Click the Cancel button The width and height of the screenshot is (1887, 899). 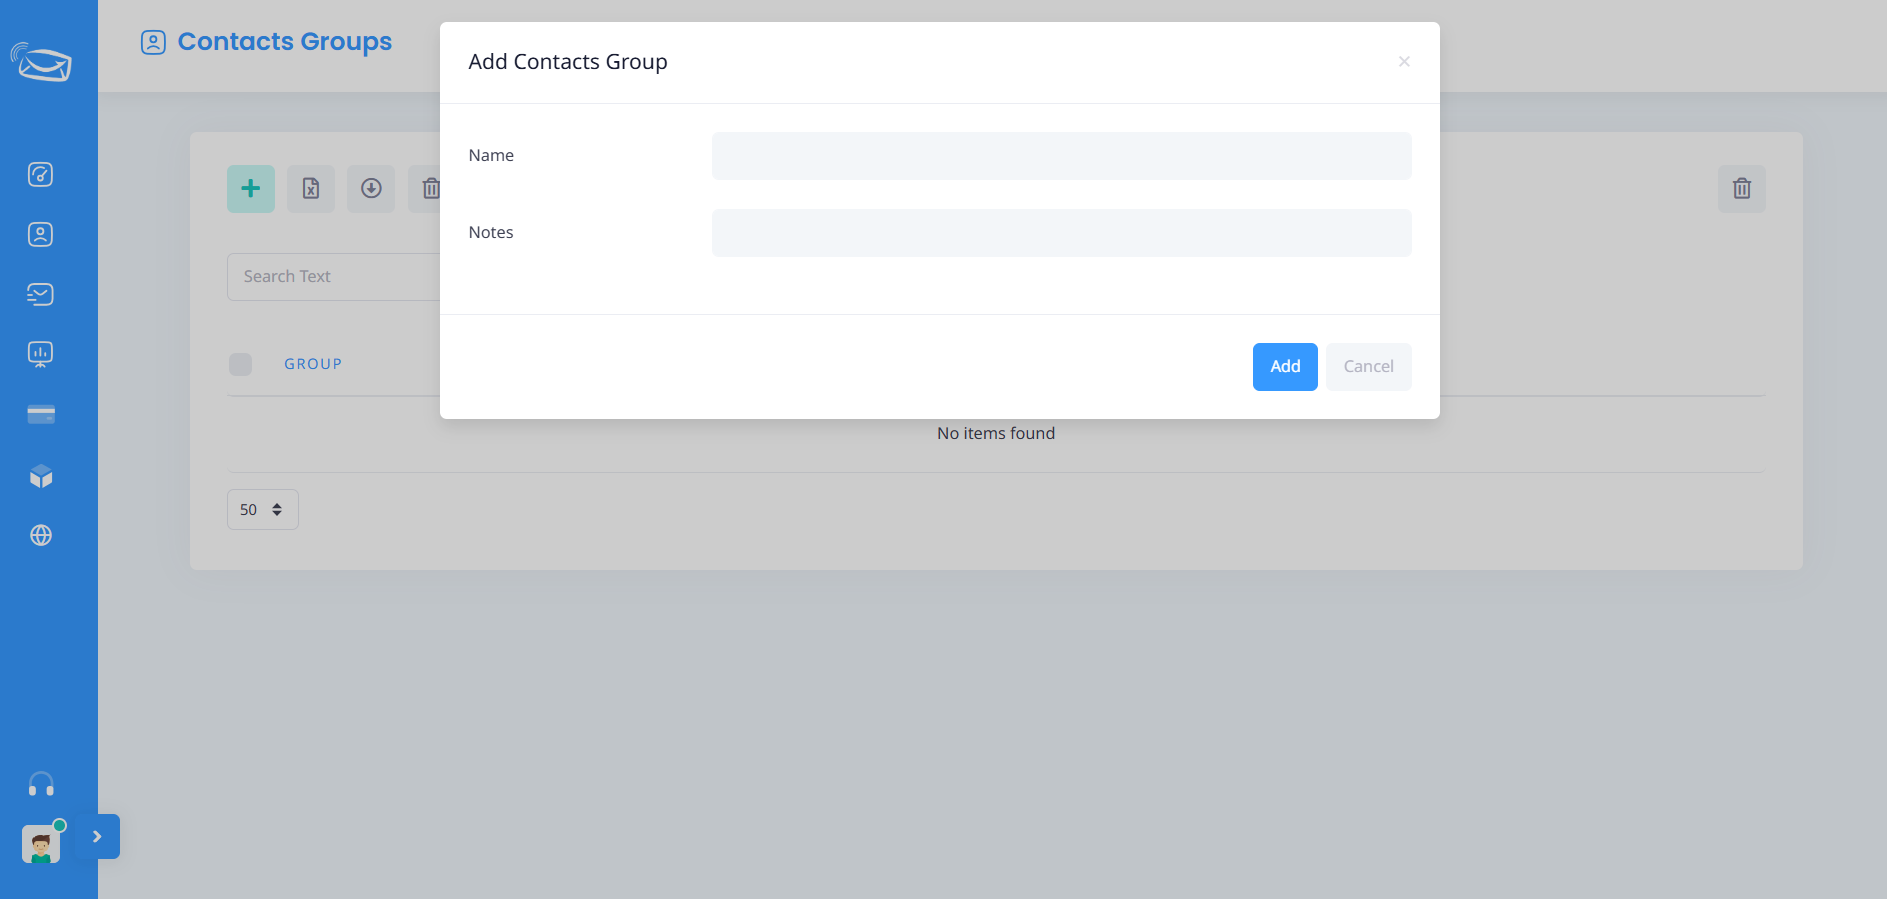[x=1369, y=367]
